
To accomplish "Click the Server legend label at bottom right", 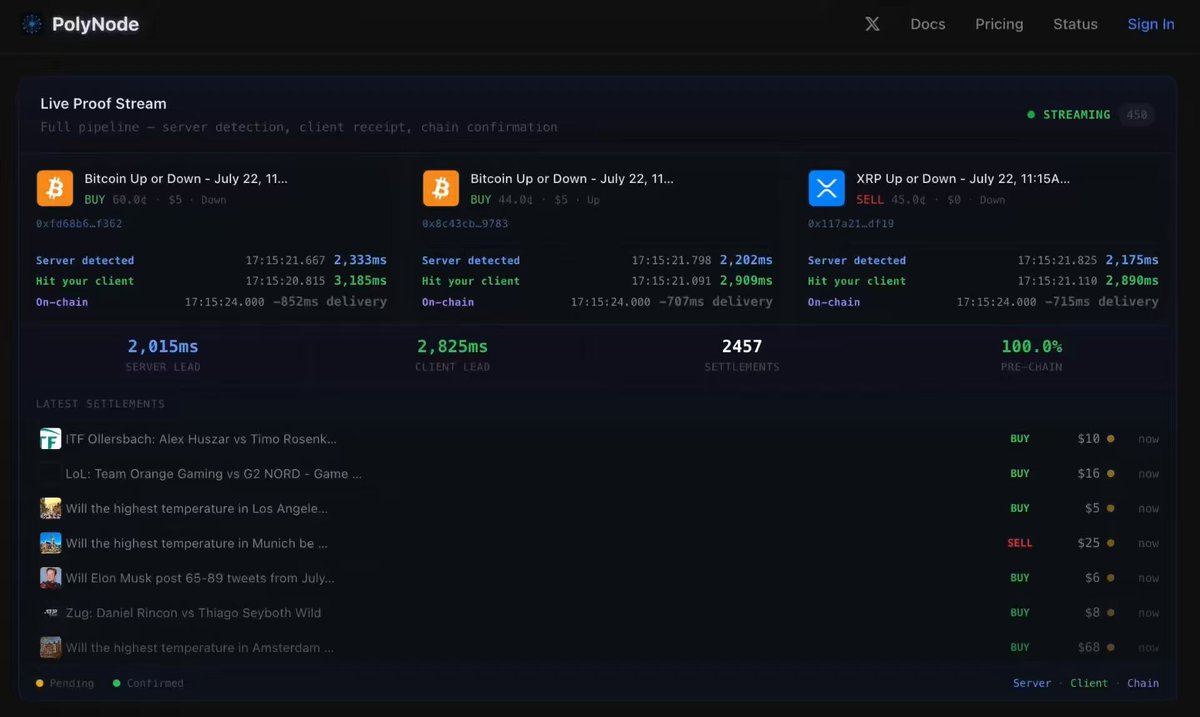I will pos(1032,683).
